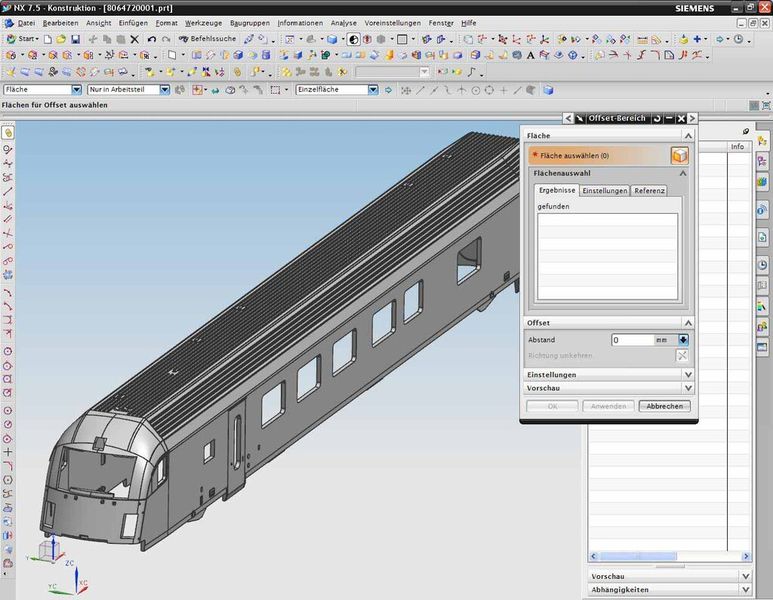Select the Einstellungen tab in Flächenauswahl

pyautogui.click(x=605, y=190)
